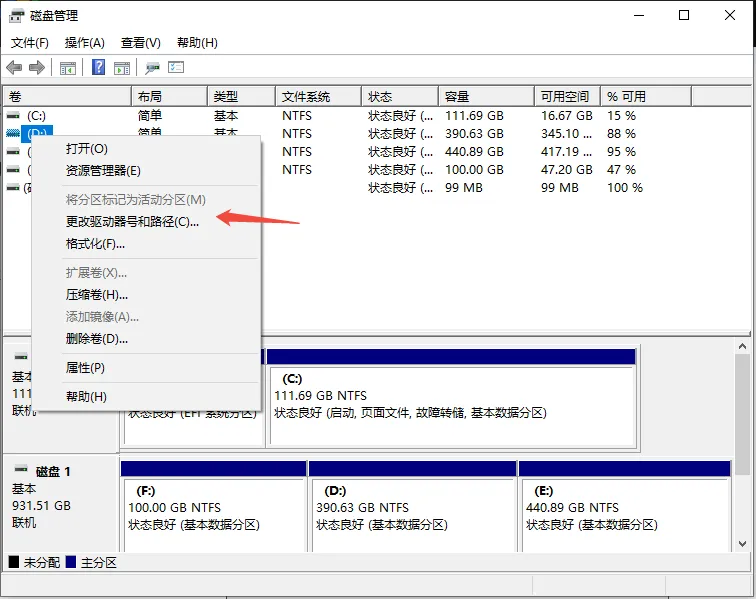The image size is (756, 599).
Task: Click the rescan disks toolbar icon
Action: click(x=152, y=68)
